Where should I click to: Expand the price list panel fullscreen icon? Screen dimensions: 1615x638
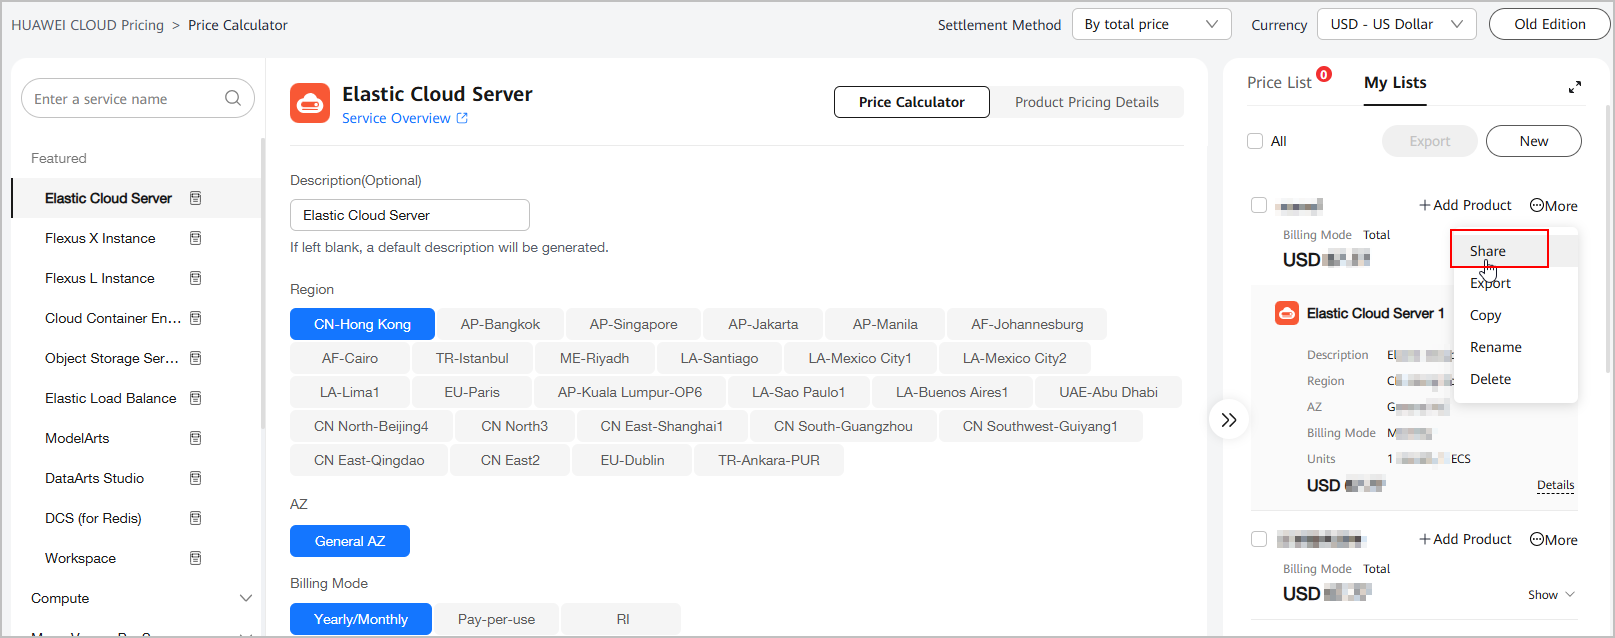click(1575, 87)
